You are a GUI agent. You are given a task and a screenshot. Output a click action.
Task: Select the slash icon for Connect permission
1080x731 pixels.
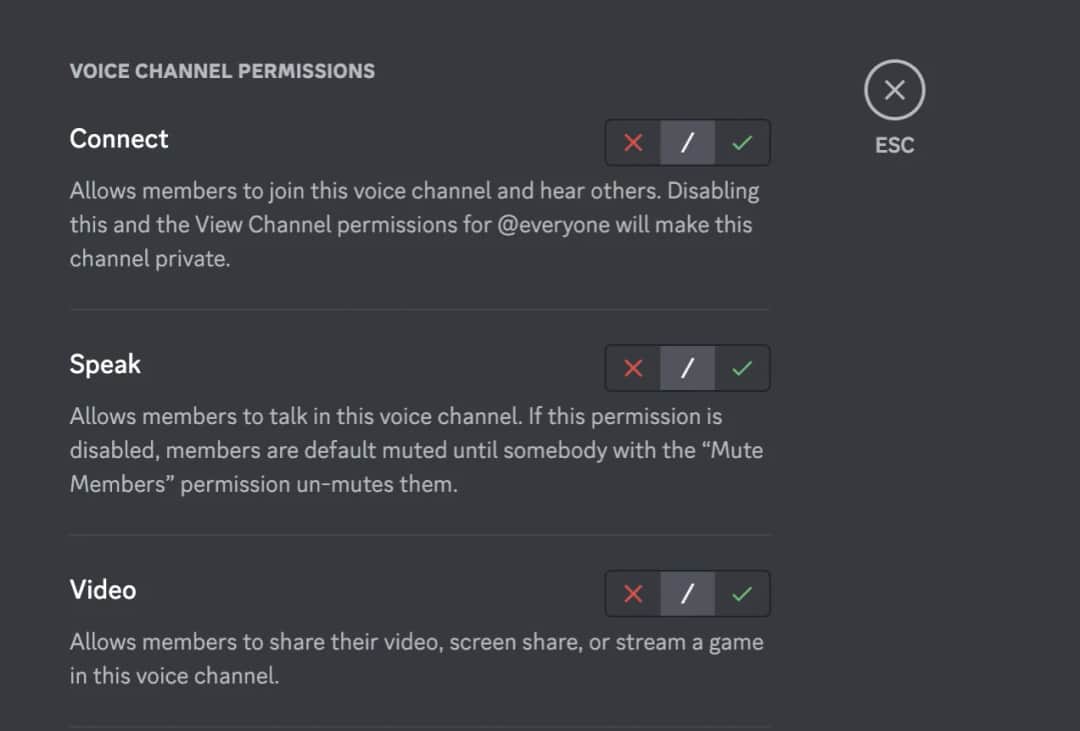click(687, 142)
